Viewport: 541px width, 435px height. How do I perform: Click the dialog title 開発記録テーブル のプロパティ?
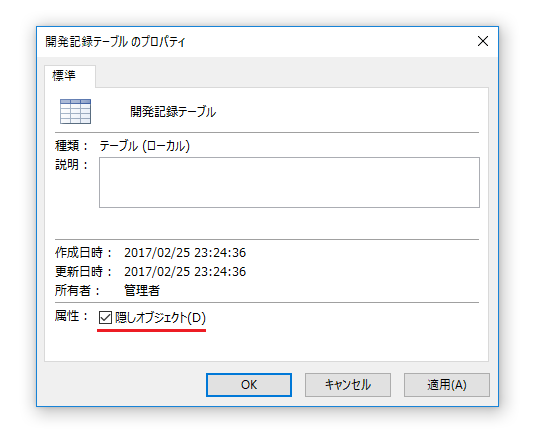pos(115,42)
